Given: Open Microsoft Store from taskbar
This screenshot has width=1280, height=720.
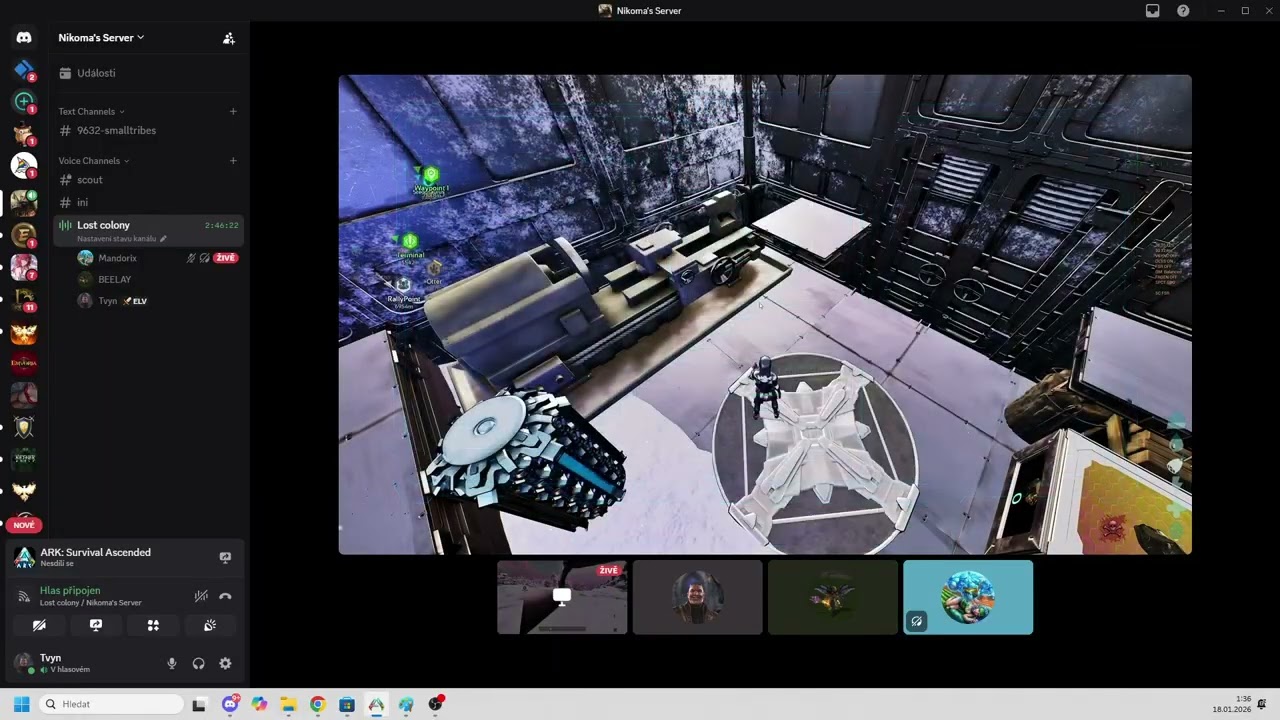Looking at the screenshot, I should coord(347,704).
